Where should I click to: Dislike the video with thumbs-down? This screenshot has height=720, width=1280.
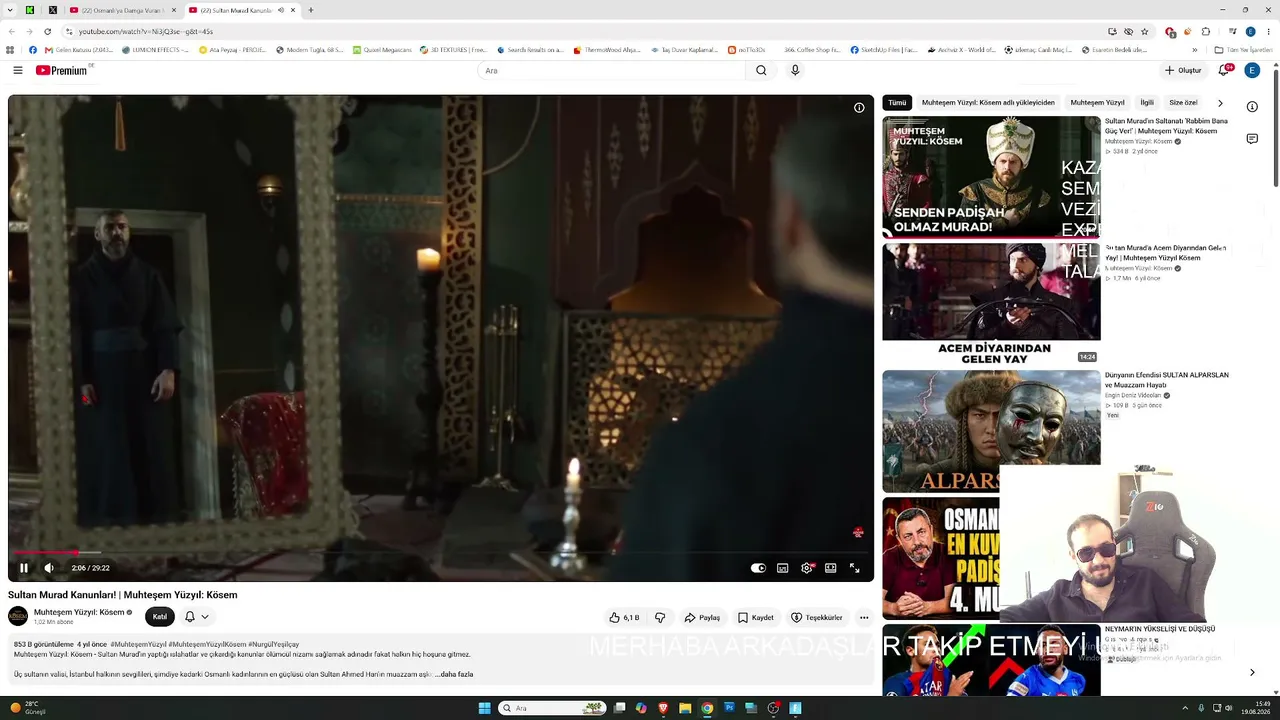point(660,617)
